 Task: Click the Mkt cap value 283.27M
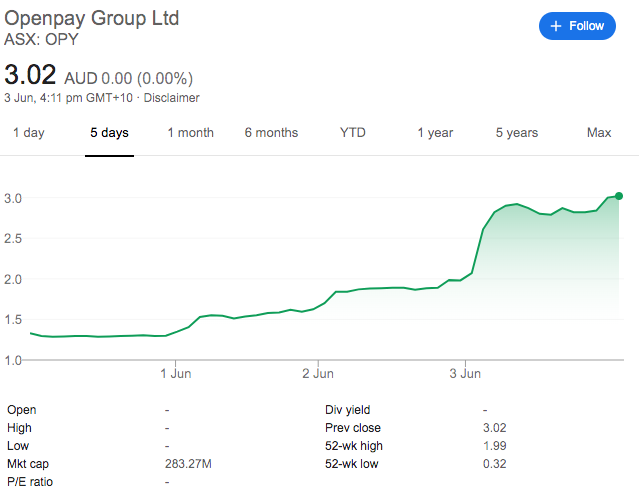point(187,463)
